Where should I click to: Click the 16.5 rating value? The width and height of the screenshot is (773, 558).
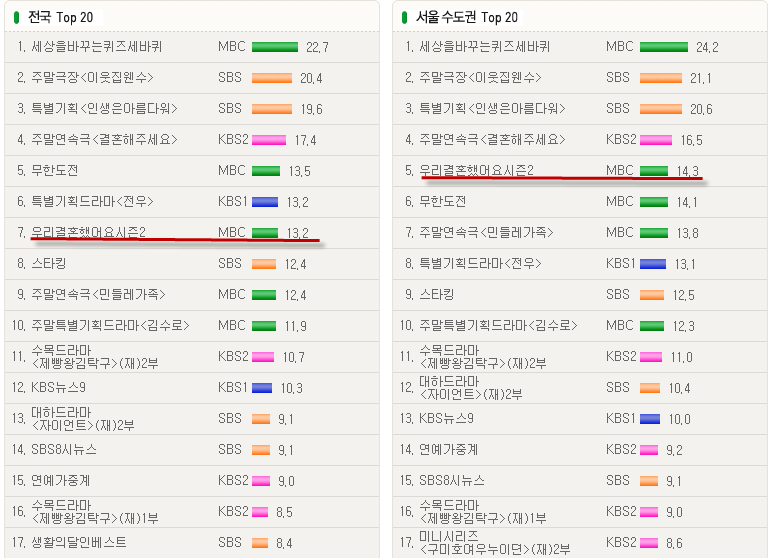(692, 140)
